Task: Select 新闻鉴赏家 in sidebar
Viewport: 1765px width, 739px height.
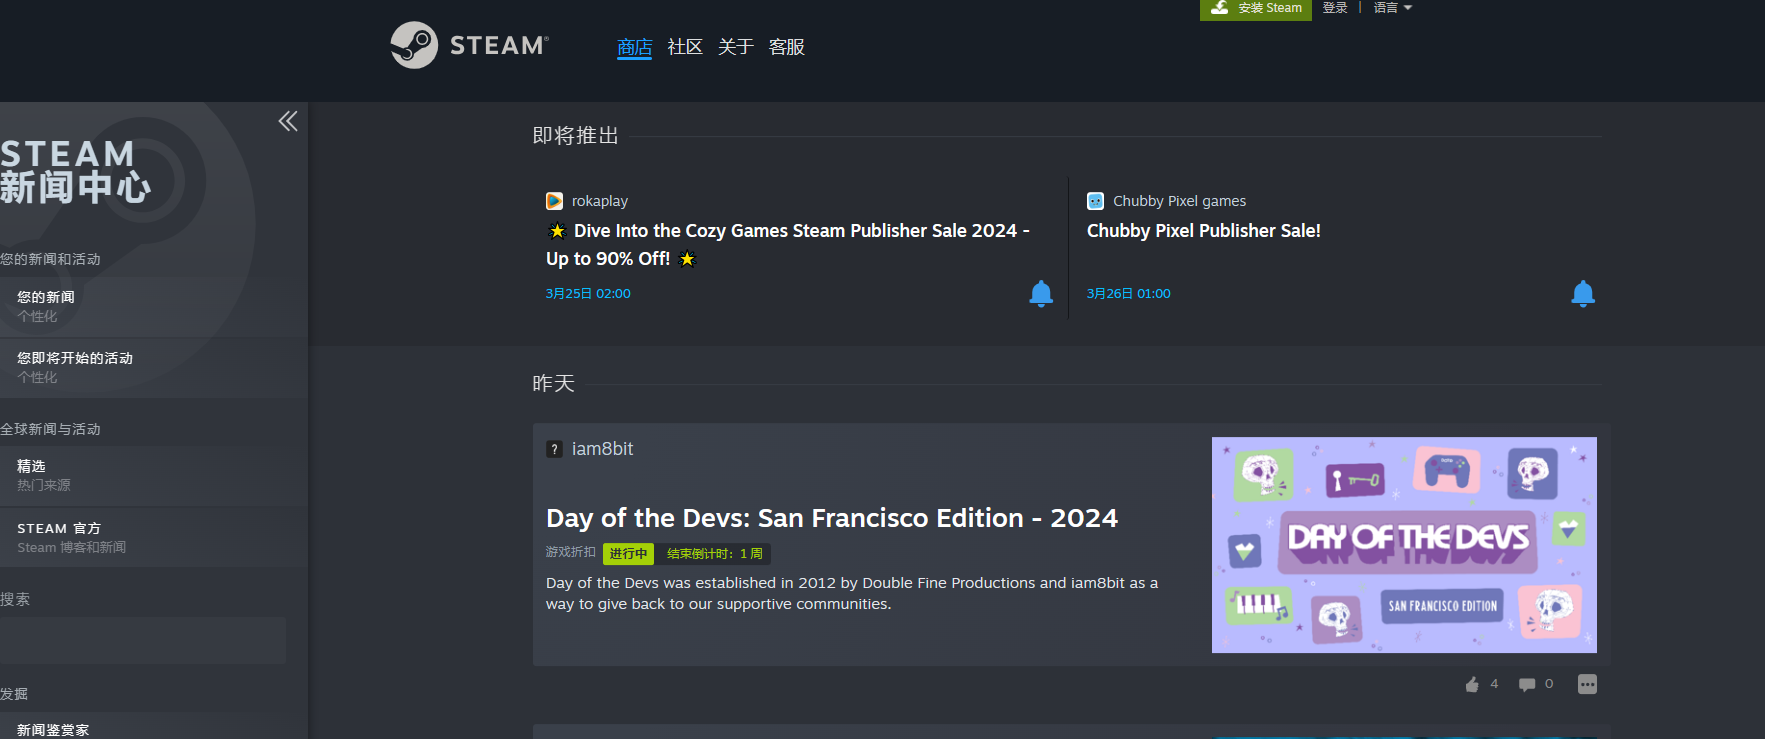Action: coord(154,727)
